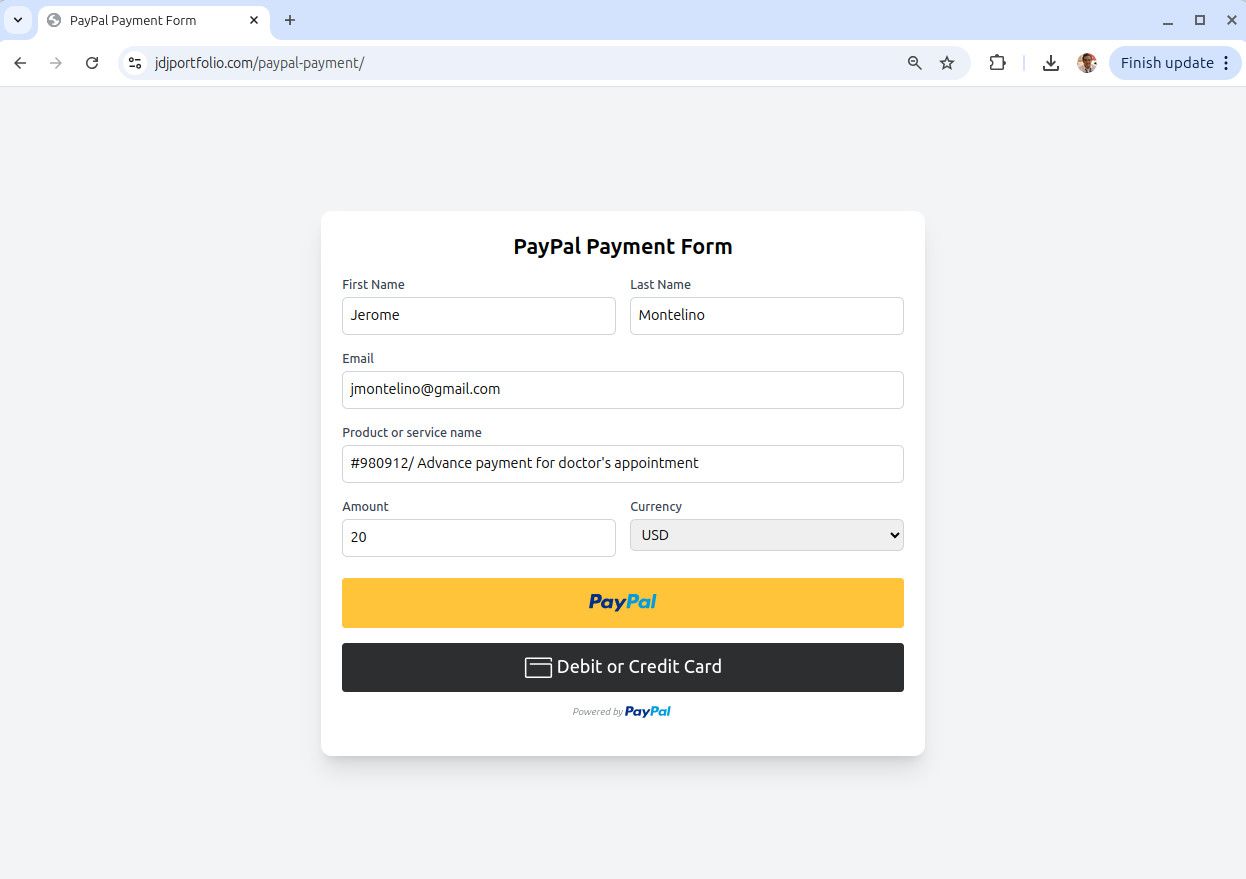
Task: Click the Amount field
Action: [x=478, y=538]
